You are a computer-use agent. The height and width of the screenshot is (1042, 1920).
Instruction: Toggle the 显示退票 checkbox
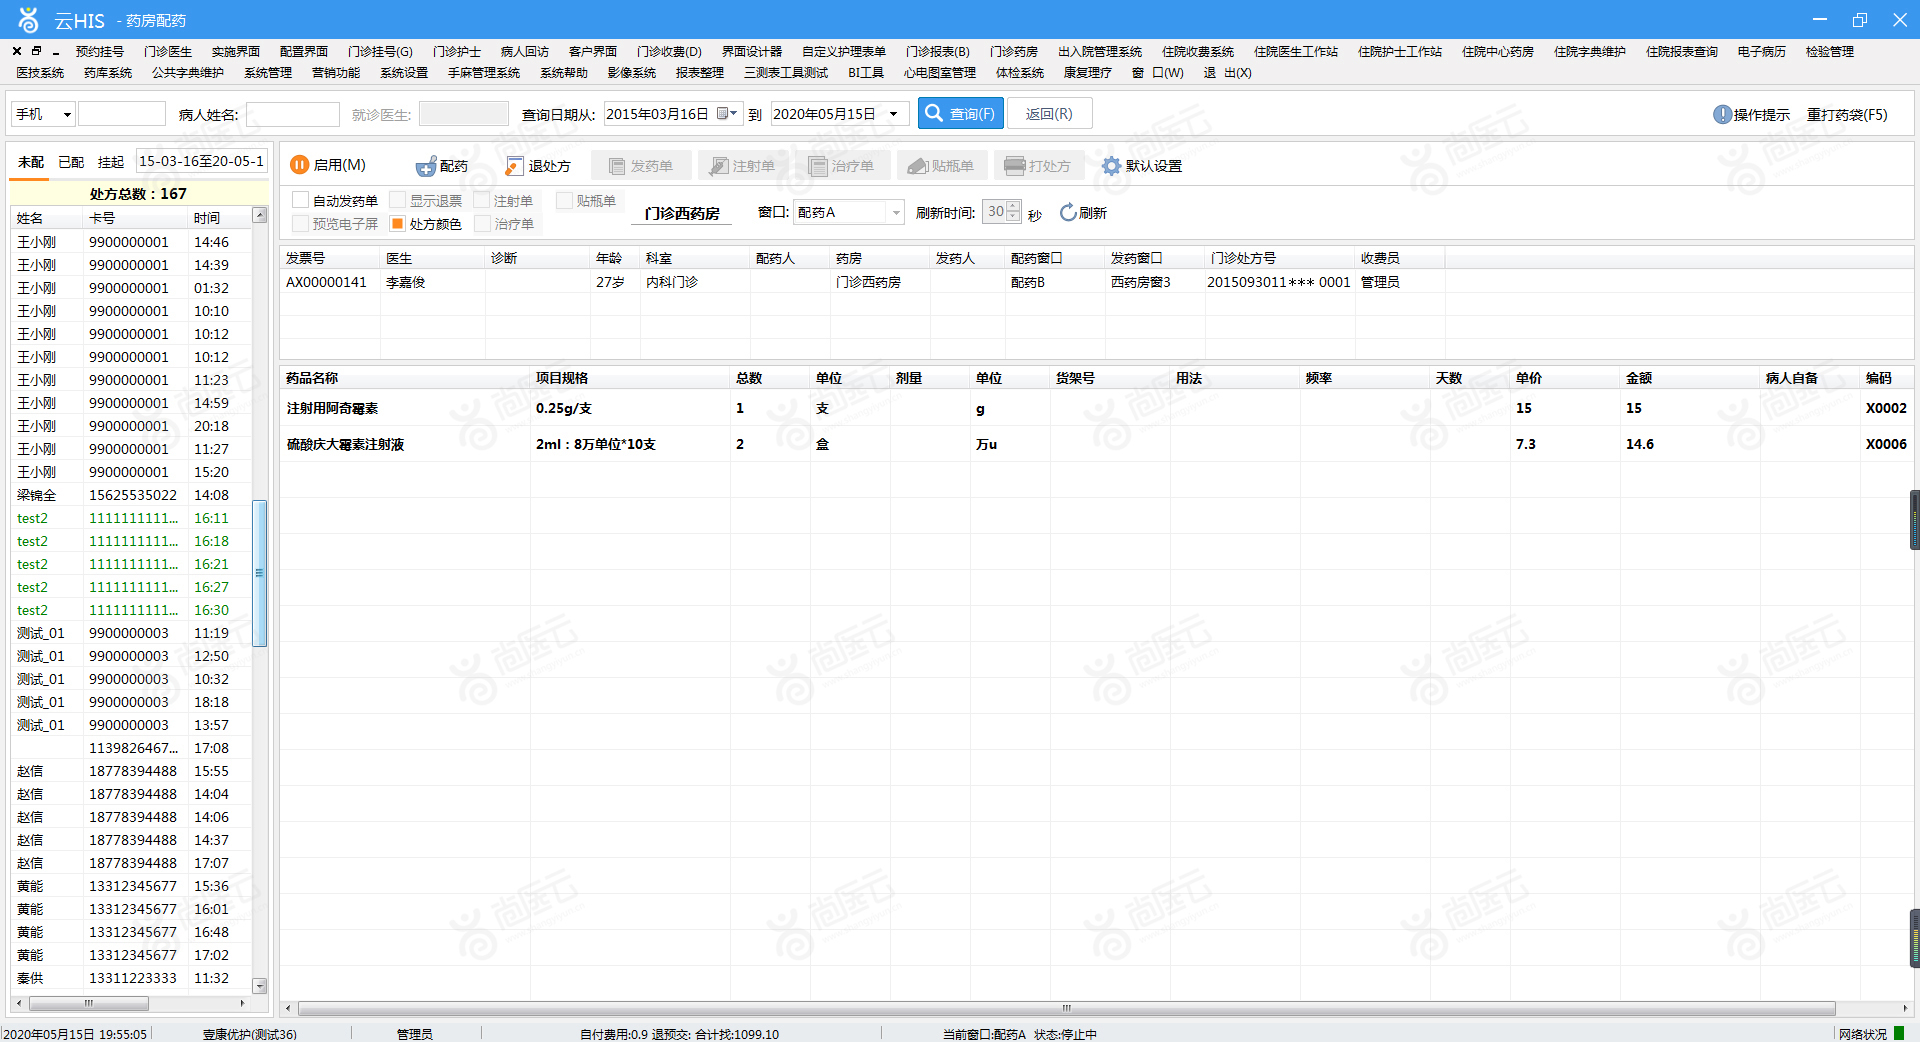[397, 200]
